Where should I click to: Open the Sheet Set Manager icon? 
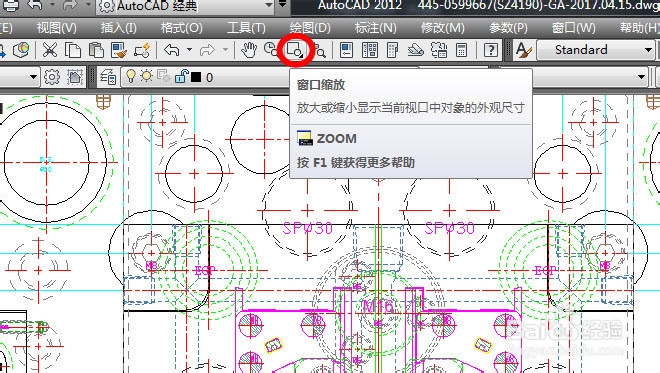click(415, 50)
